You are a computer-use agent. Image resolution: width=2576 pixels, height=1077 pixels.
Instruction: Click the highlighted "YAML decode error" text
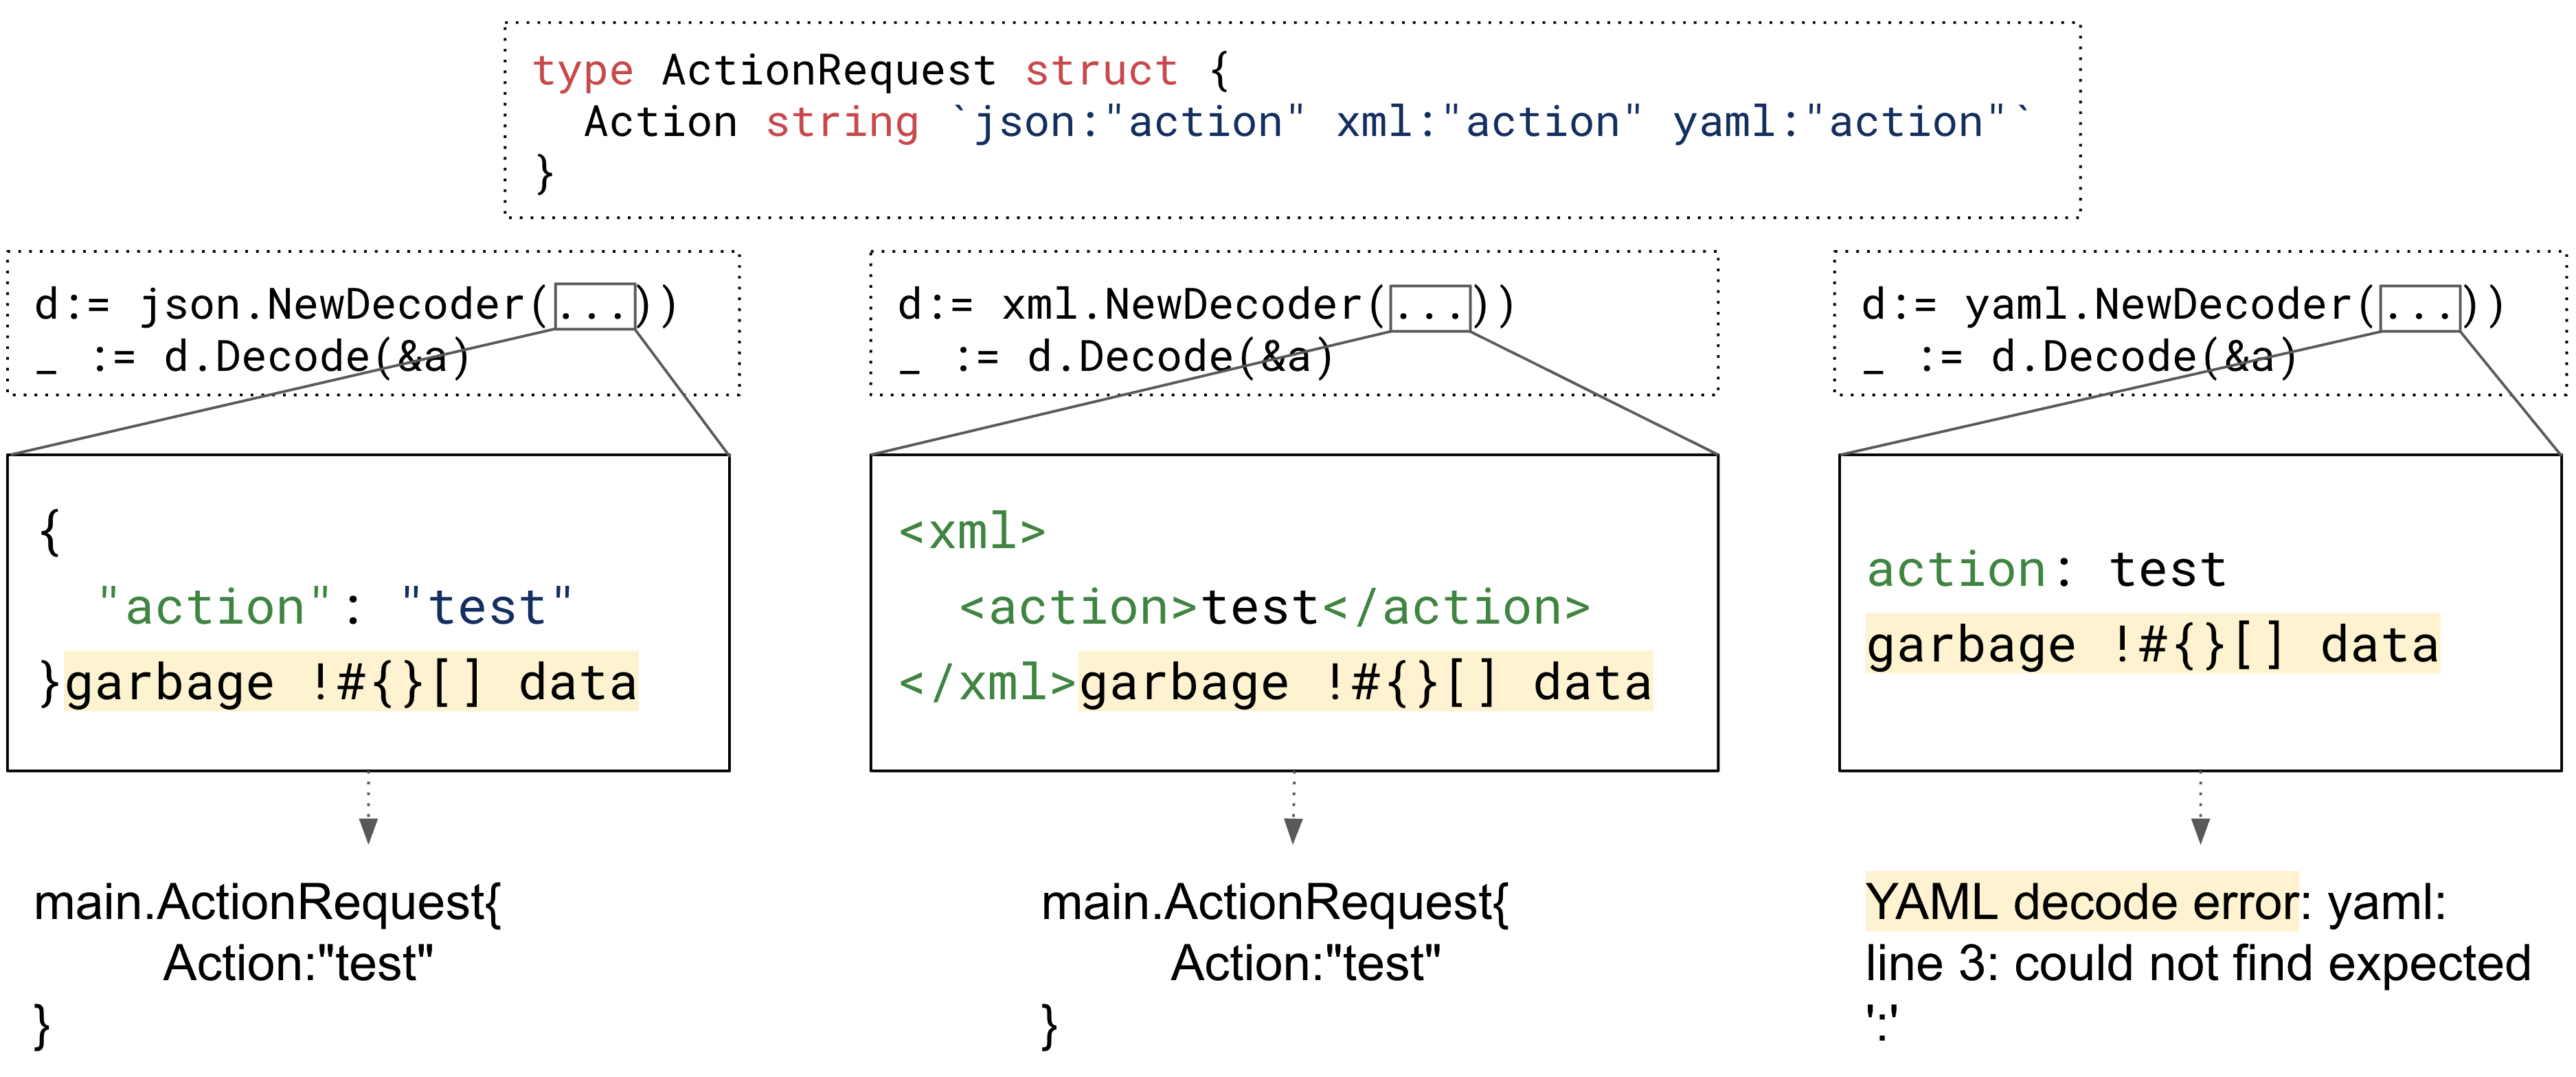coord(2081,902)
